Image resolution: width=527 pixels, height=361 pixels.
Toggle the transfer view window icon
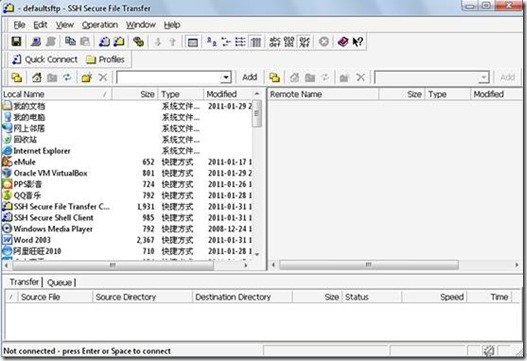tap(193, 42)
